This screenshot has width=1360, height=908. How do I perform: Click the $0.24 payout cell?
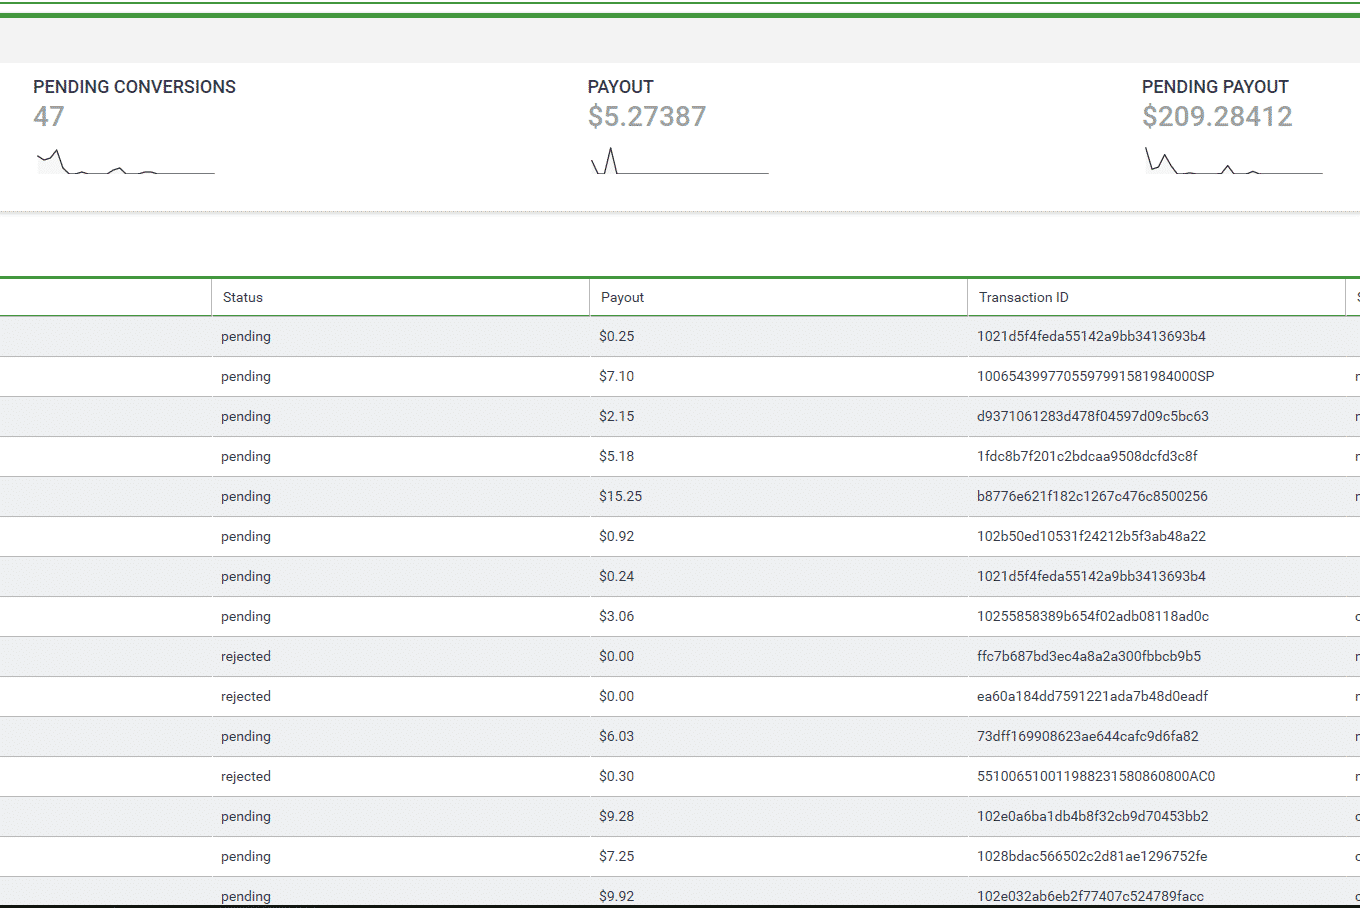coord(617,576)
